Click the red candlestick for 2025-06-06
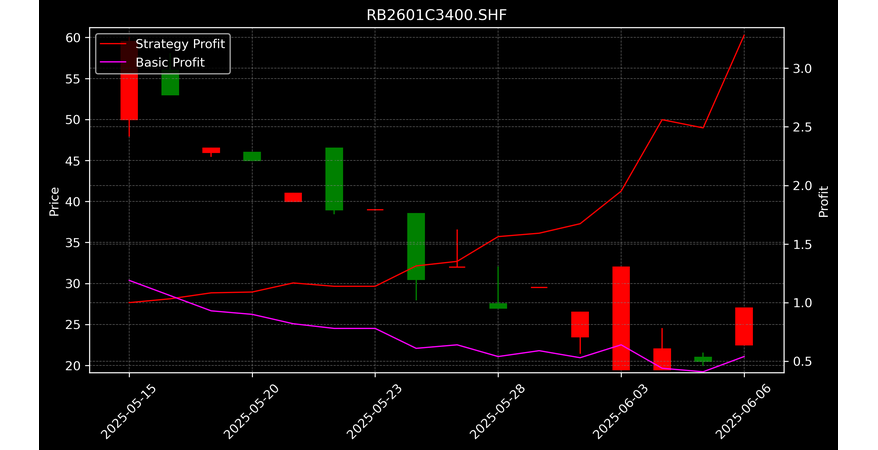878x450 pixels. [x=744, y=327]
